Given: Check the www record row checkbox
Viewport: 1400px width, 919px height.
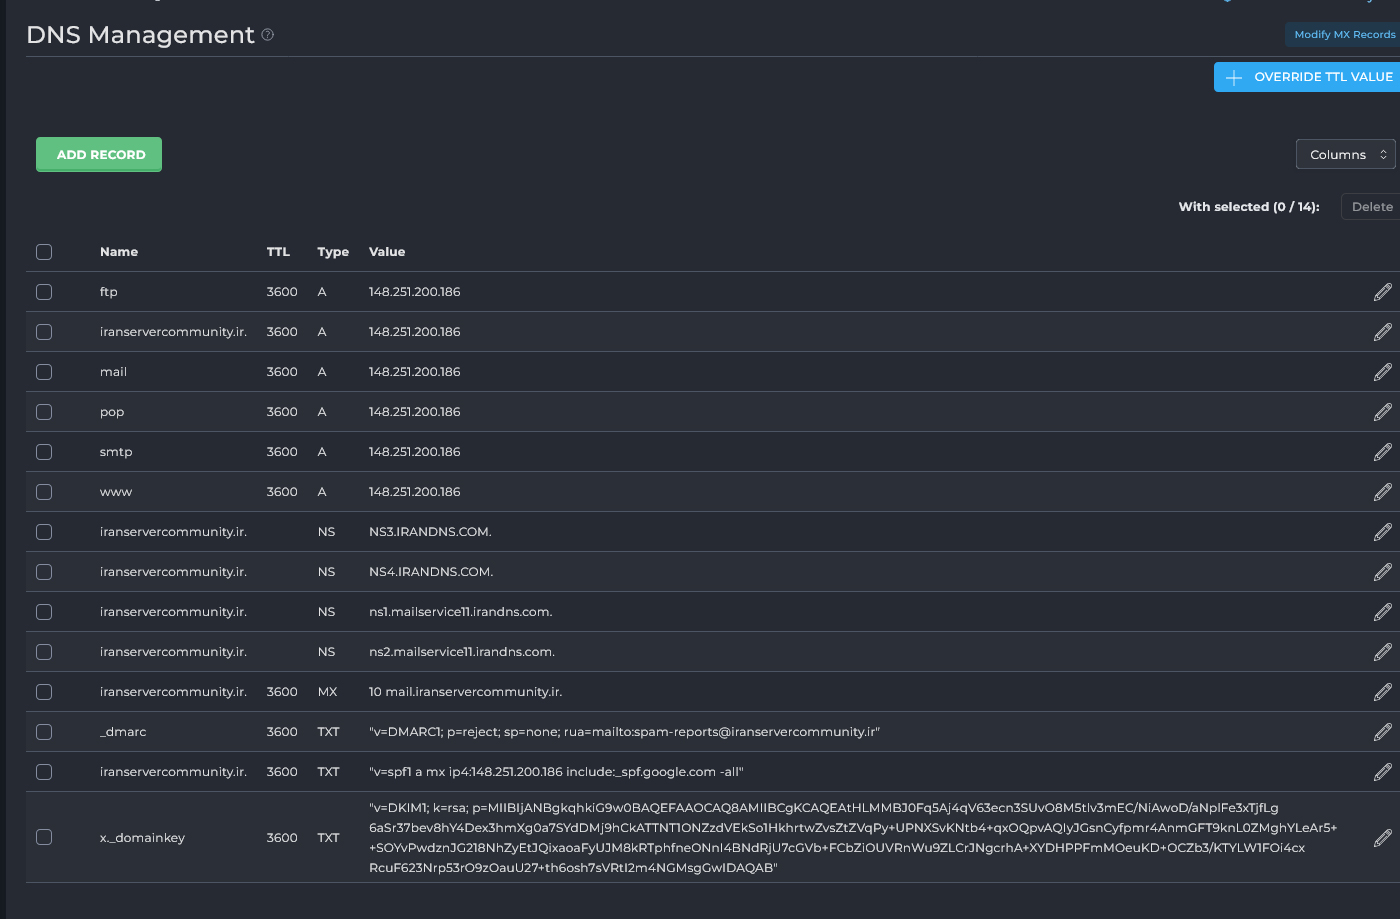Looking at the screenshot, I should point(44,491).
